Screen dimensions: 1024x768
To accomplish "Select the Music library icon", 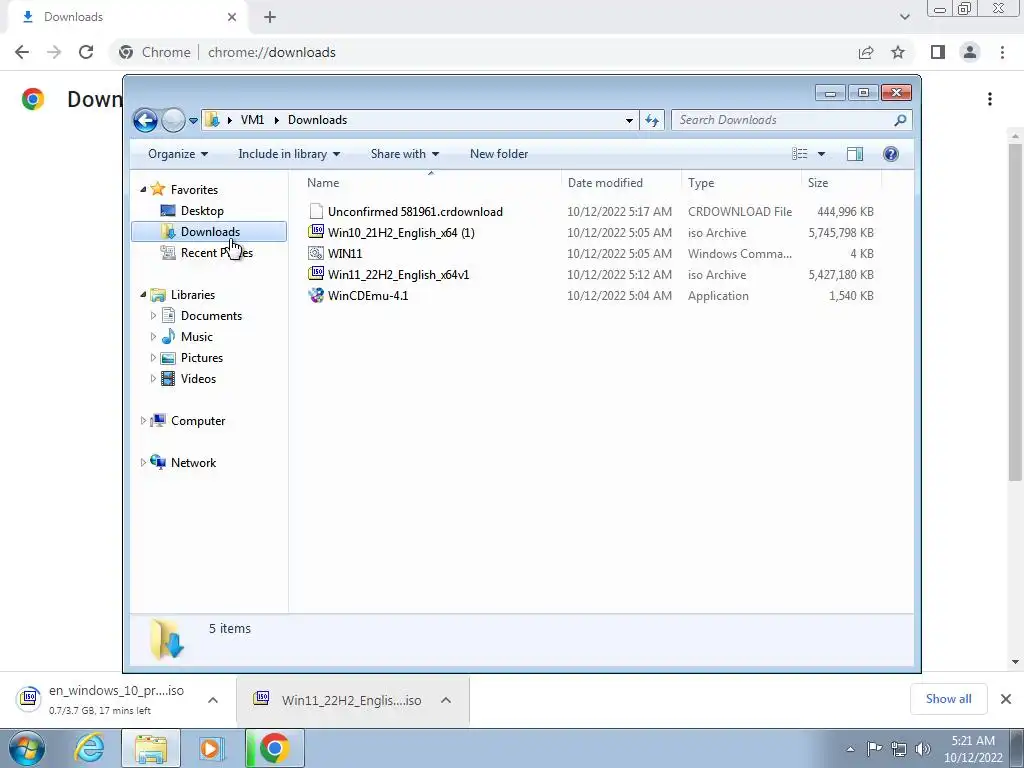I will [x=168, y=336].
